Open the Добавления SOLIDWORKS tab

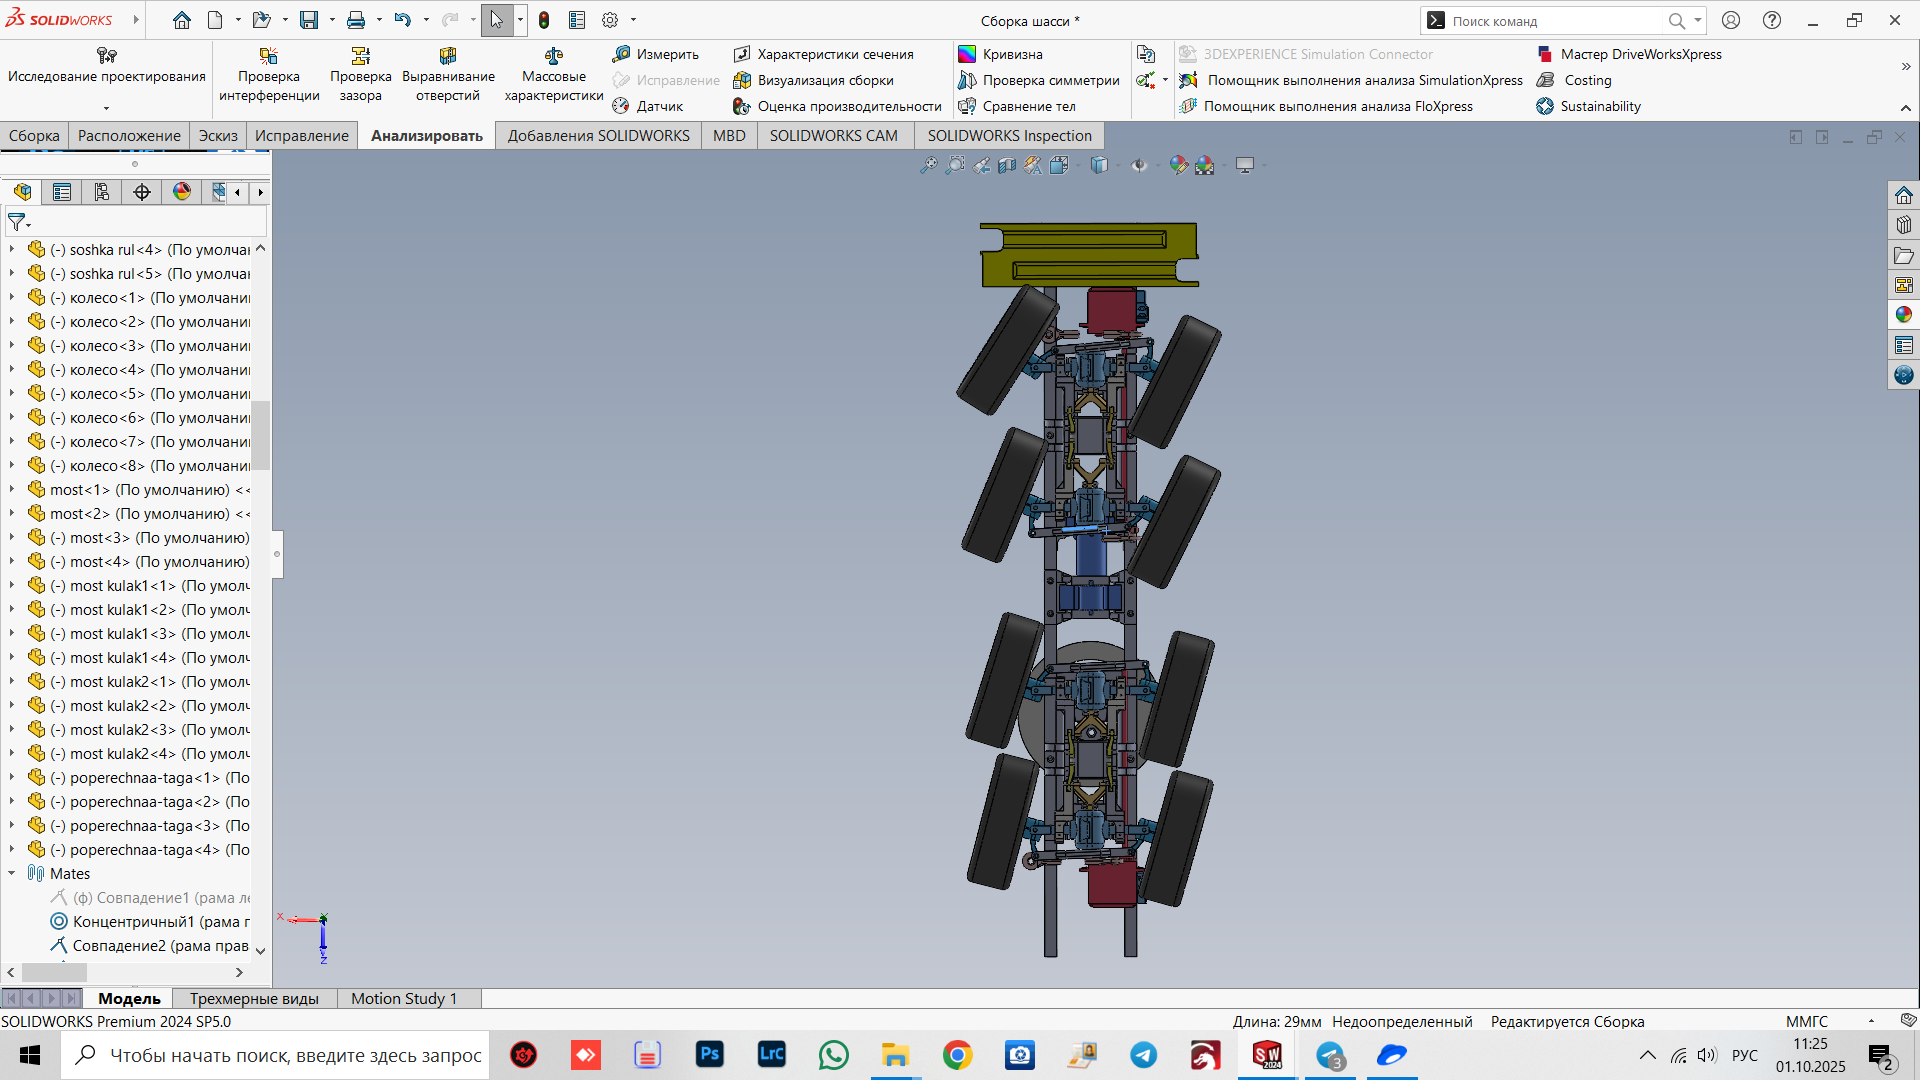[598, 136]
